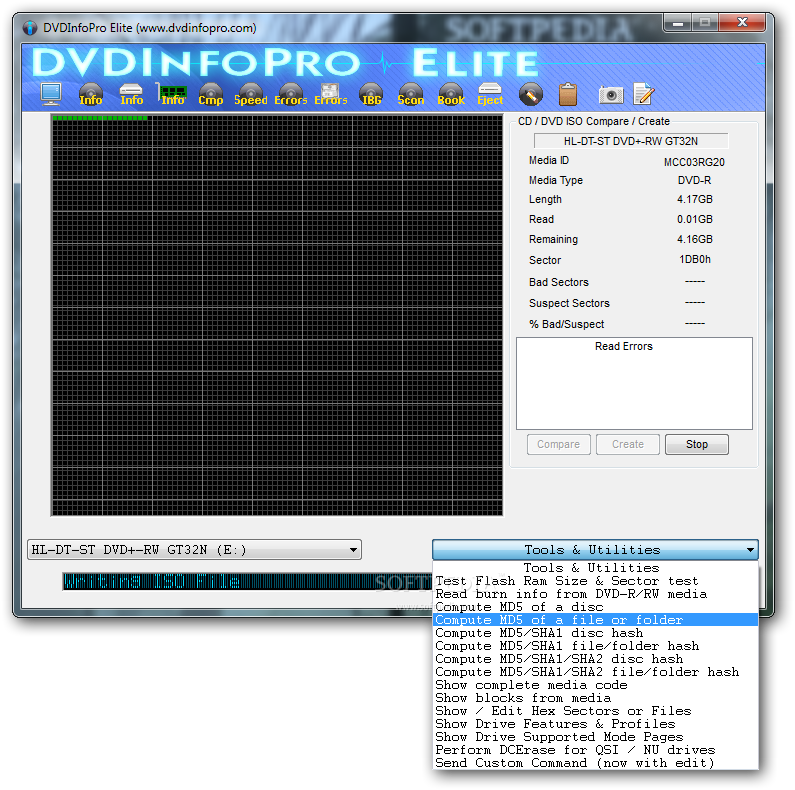Choose Perform DCErase for QSI / NU drives
This screenshot has height=790, width=795.
[595, 750]
